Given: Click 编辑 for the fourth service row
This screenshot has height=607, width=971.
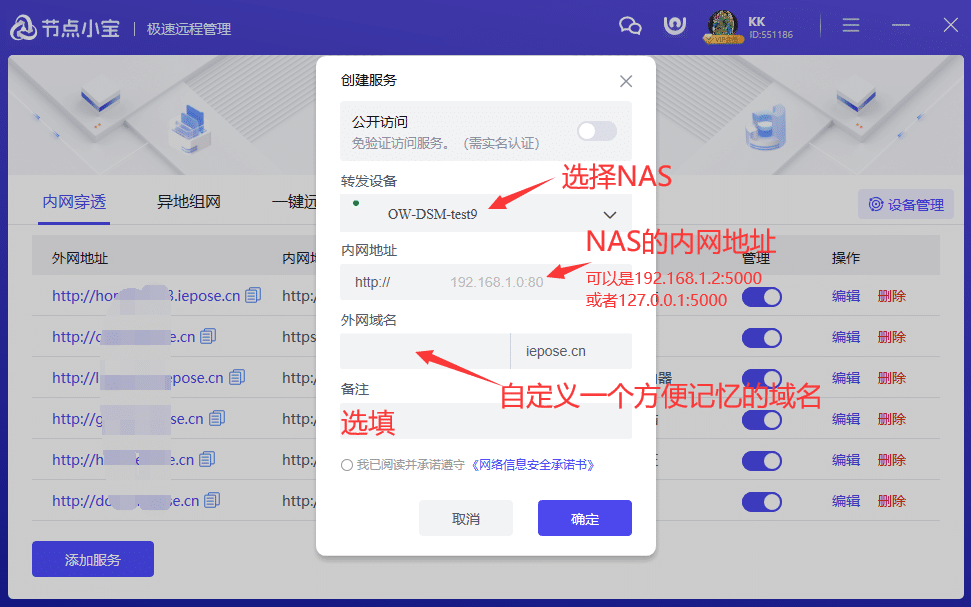Looking at the screenshot, I should [846, 419].
